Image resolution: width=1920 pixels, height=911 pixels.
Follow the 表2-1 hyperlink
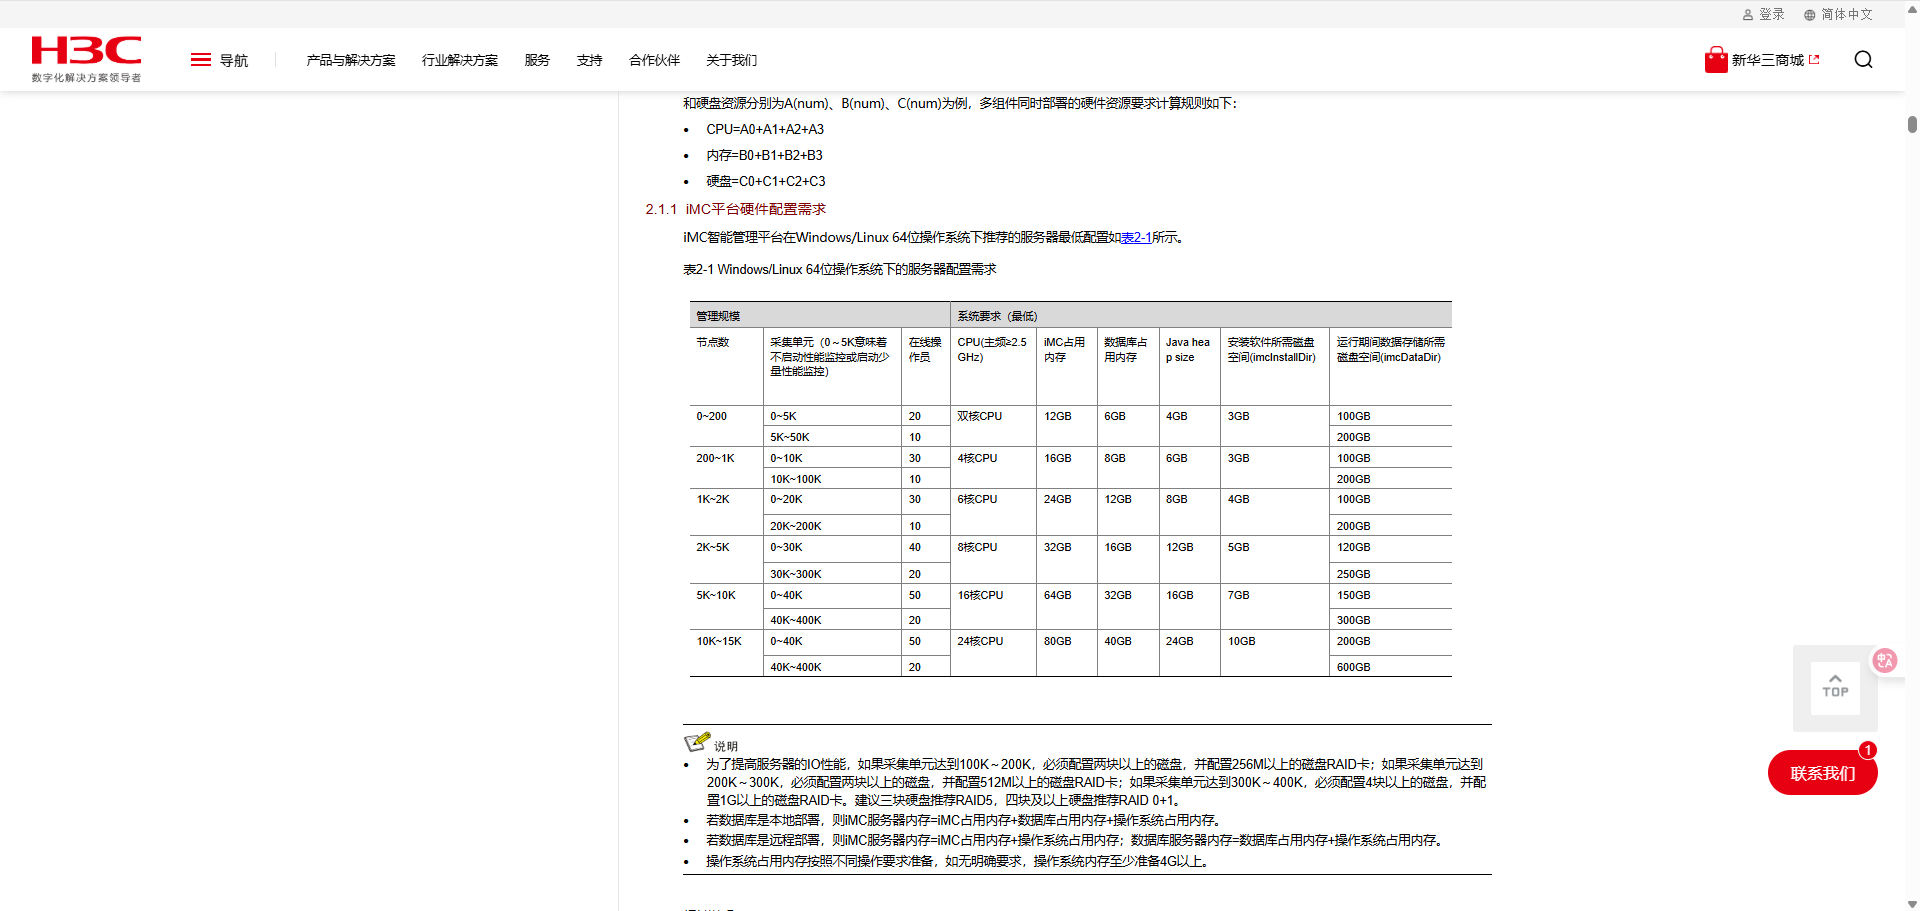coord(1136,238)
